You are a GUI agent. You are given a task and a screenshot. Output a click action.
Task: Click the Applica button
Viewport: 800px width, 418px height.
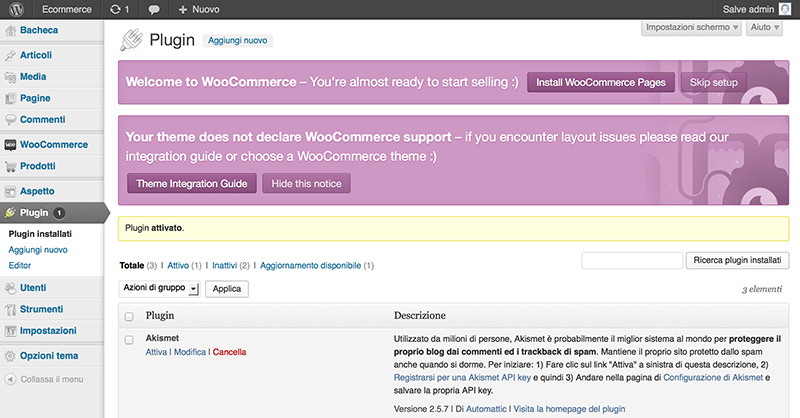(227, 289)
